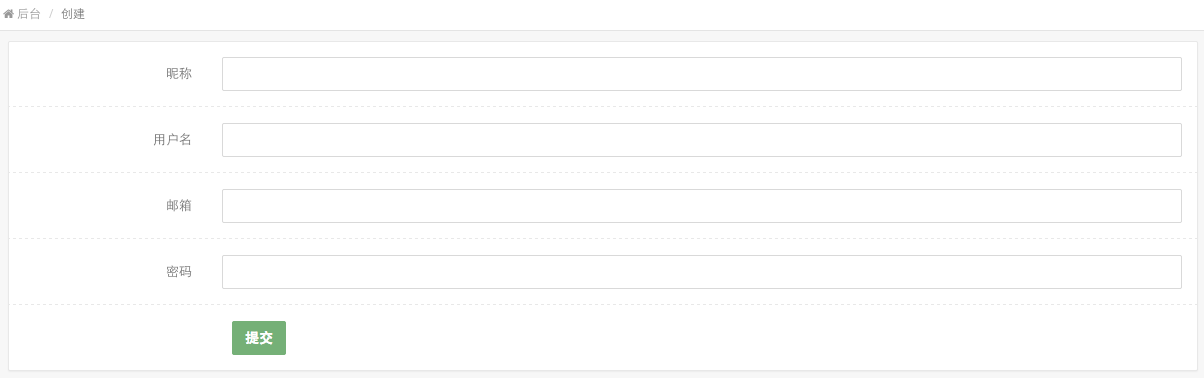The image size is (1204, 378).
Task: Click the slash separator between 后台 and 创建
Action: [51, 14]
